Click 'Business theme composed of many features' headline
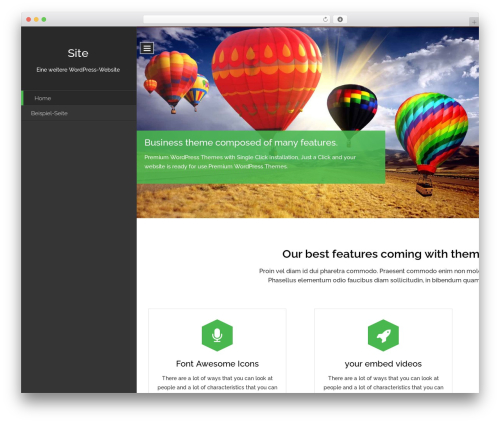The height and width of the screenshot is (423, 500). [x=241, y=143]
